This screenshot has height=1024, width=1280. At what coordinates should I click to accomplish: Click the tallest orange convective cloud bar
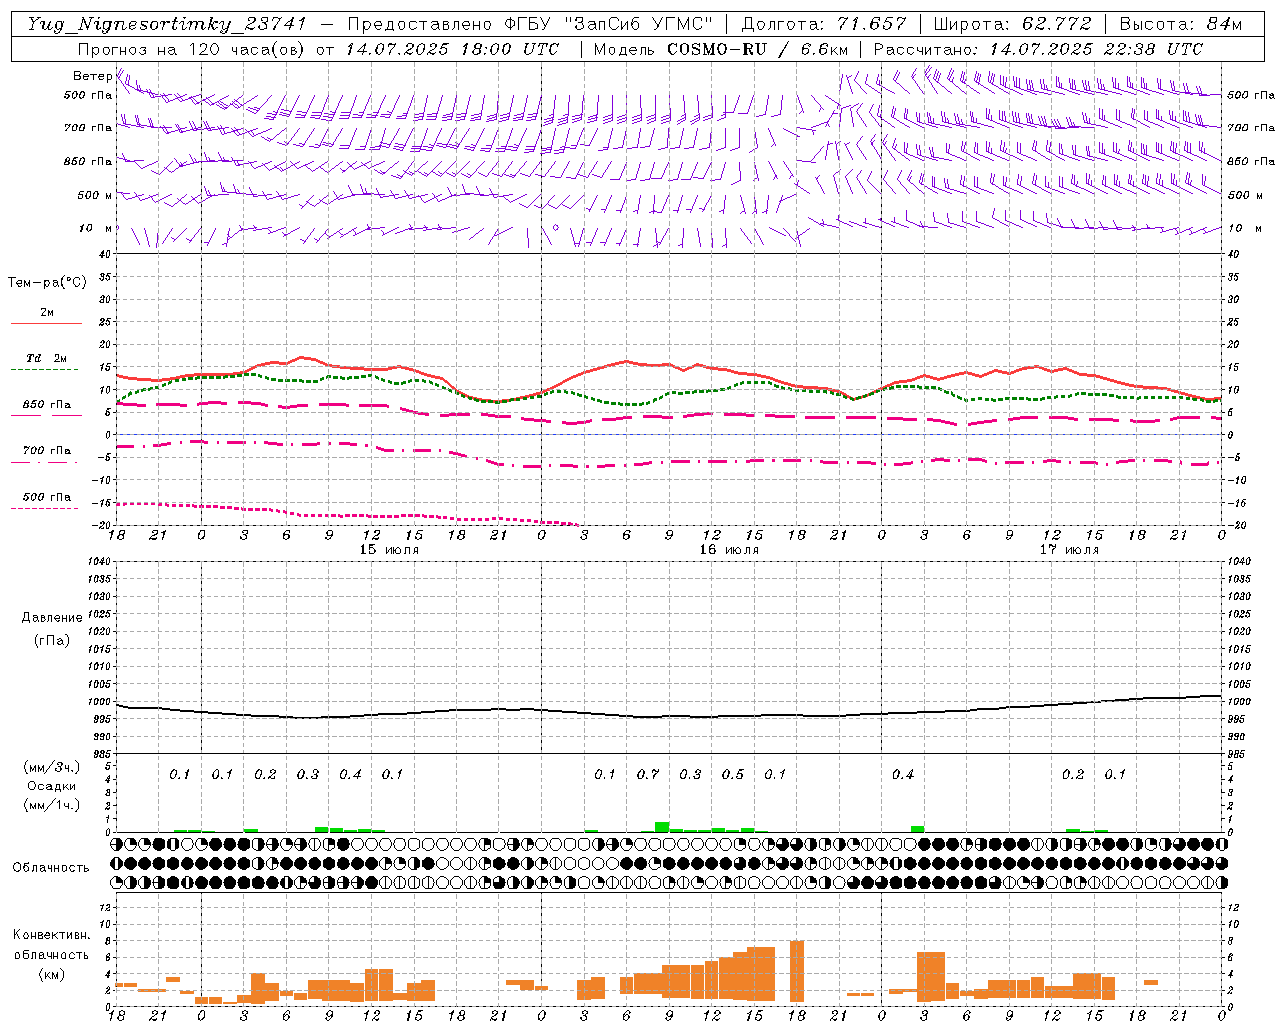click(x=797, y=971)
